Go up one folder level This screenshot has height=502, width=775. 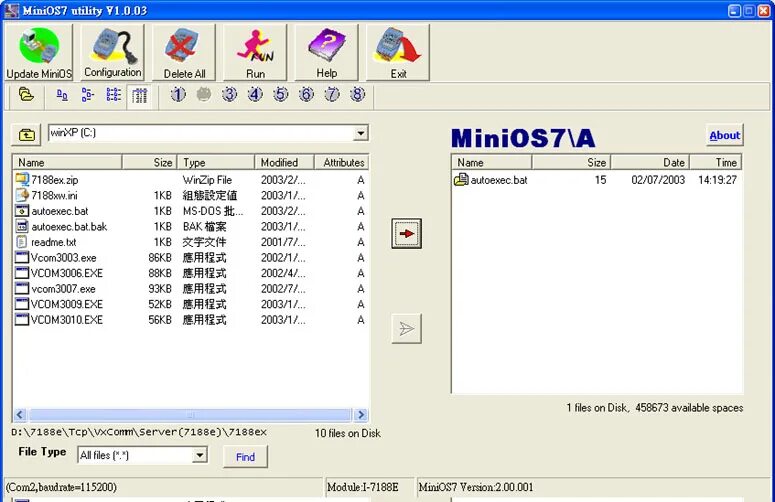[26, 134]
